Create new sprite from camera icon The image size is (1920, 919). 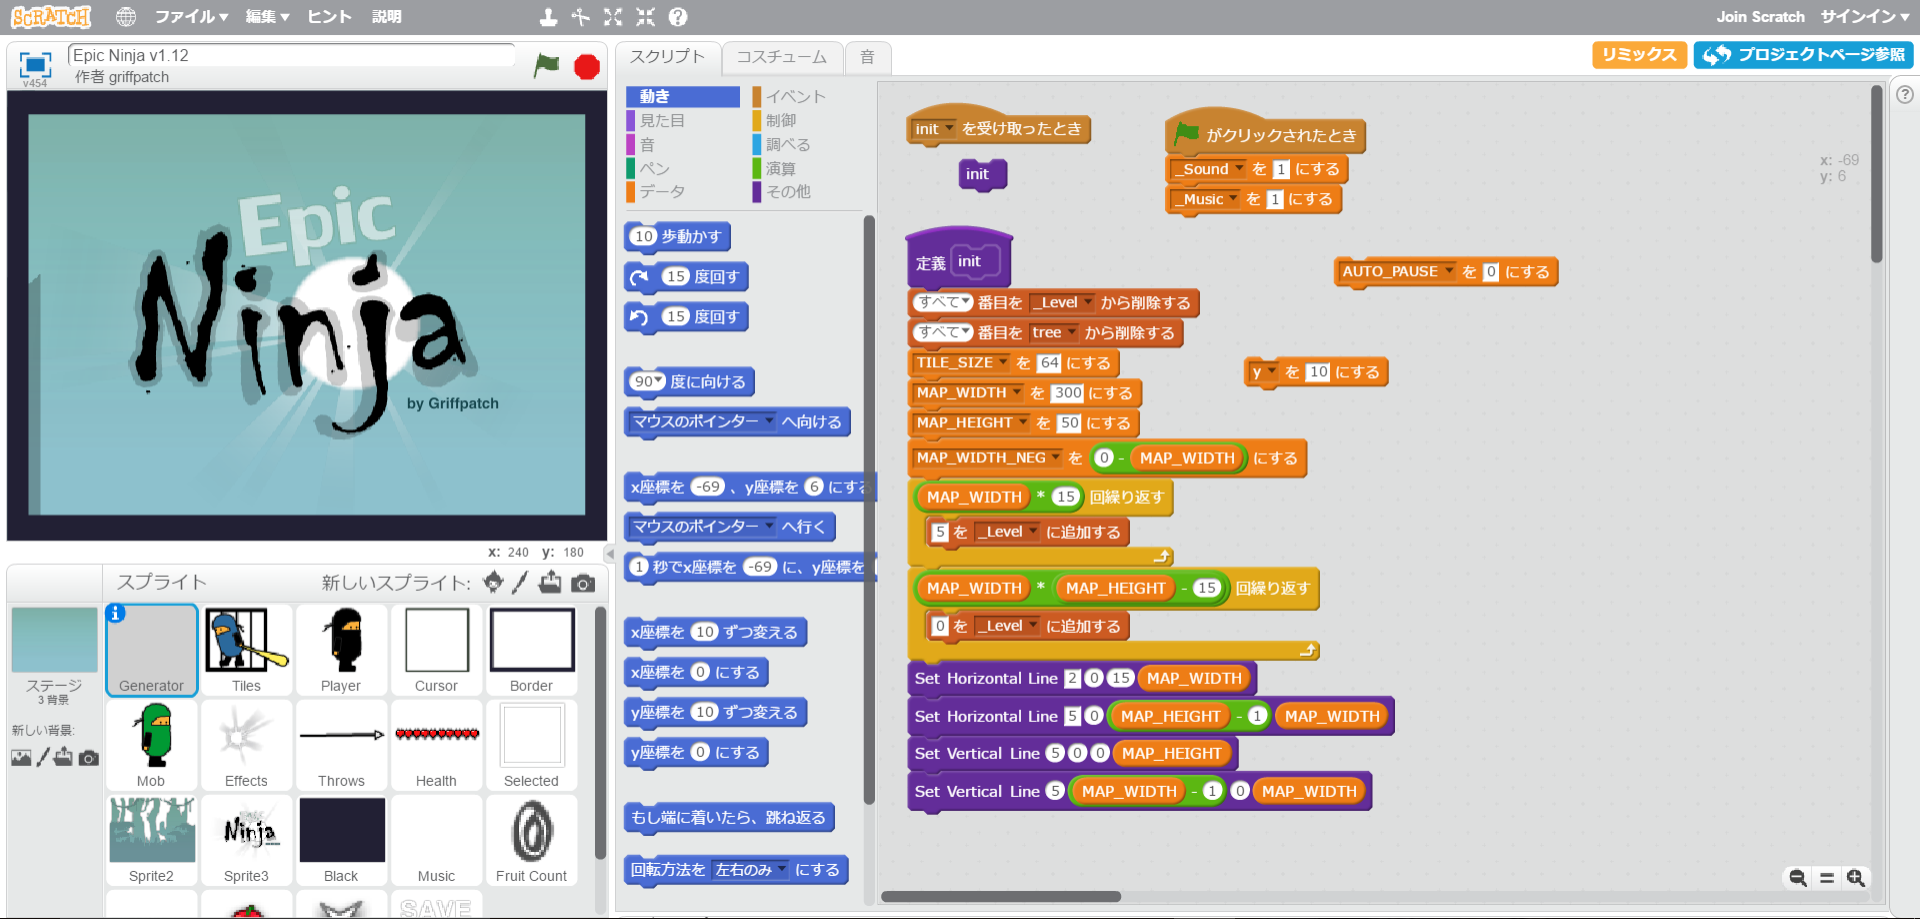pyautogui.click(x=583, y=583)
